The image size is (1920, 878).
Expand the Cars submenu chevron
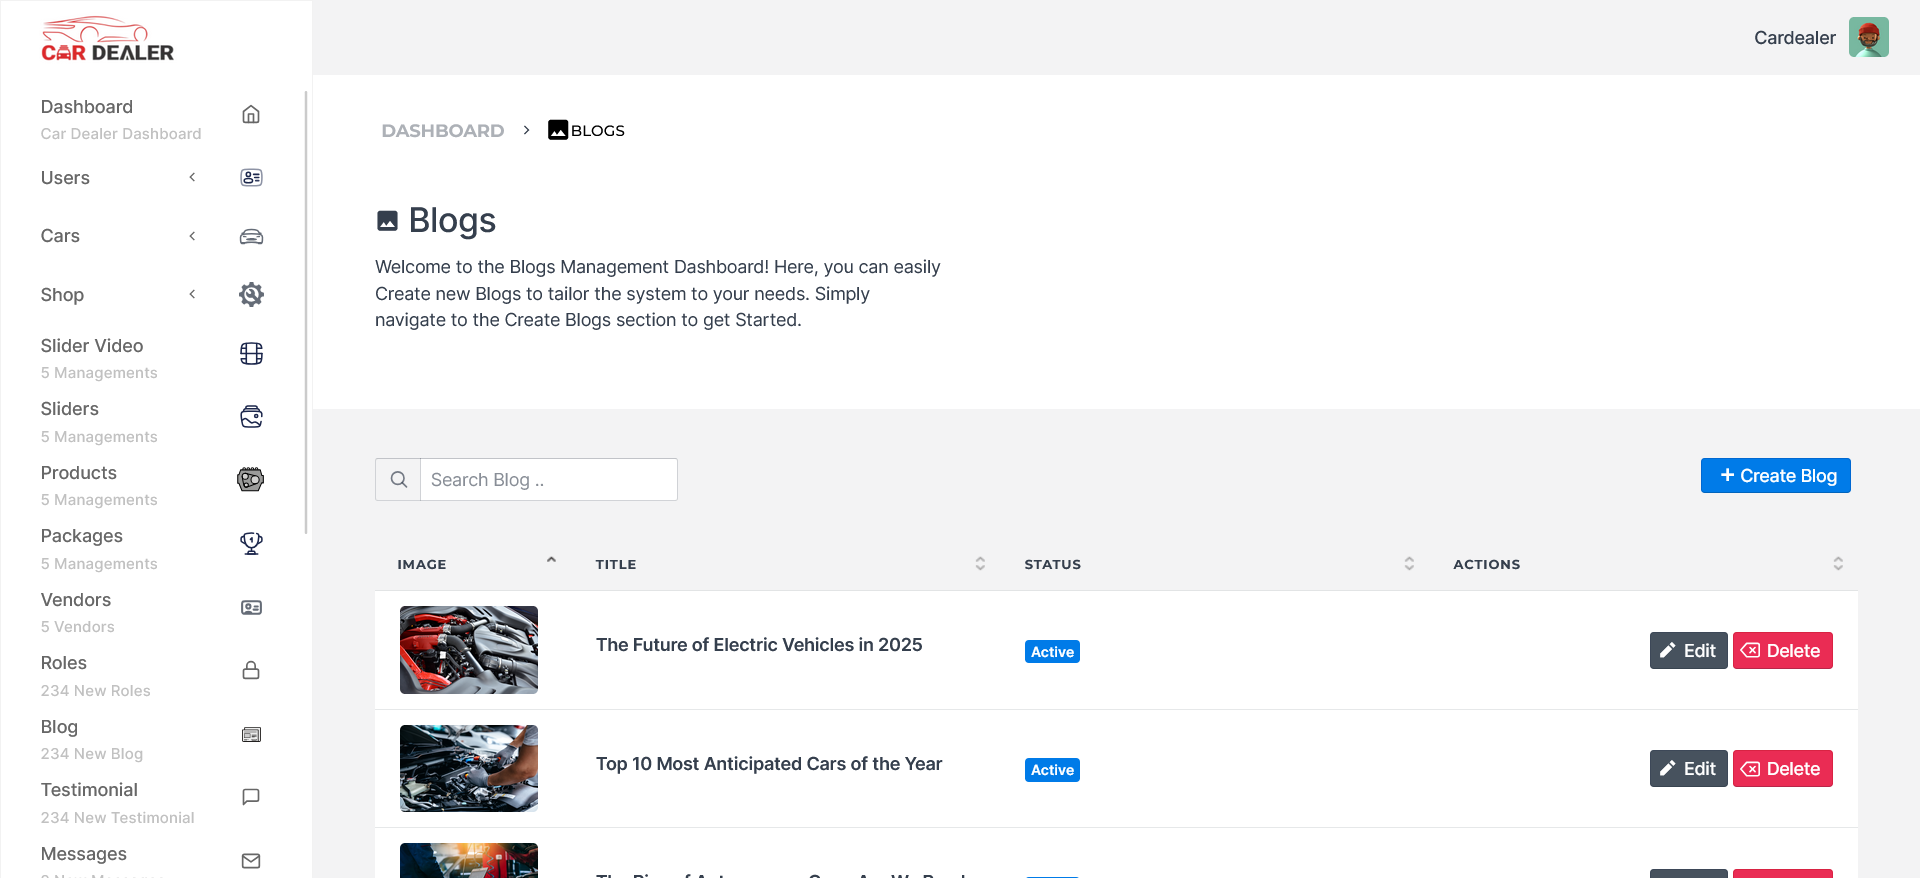point(192,236)
